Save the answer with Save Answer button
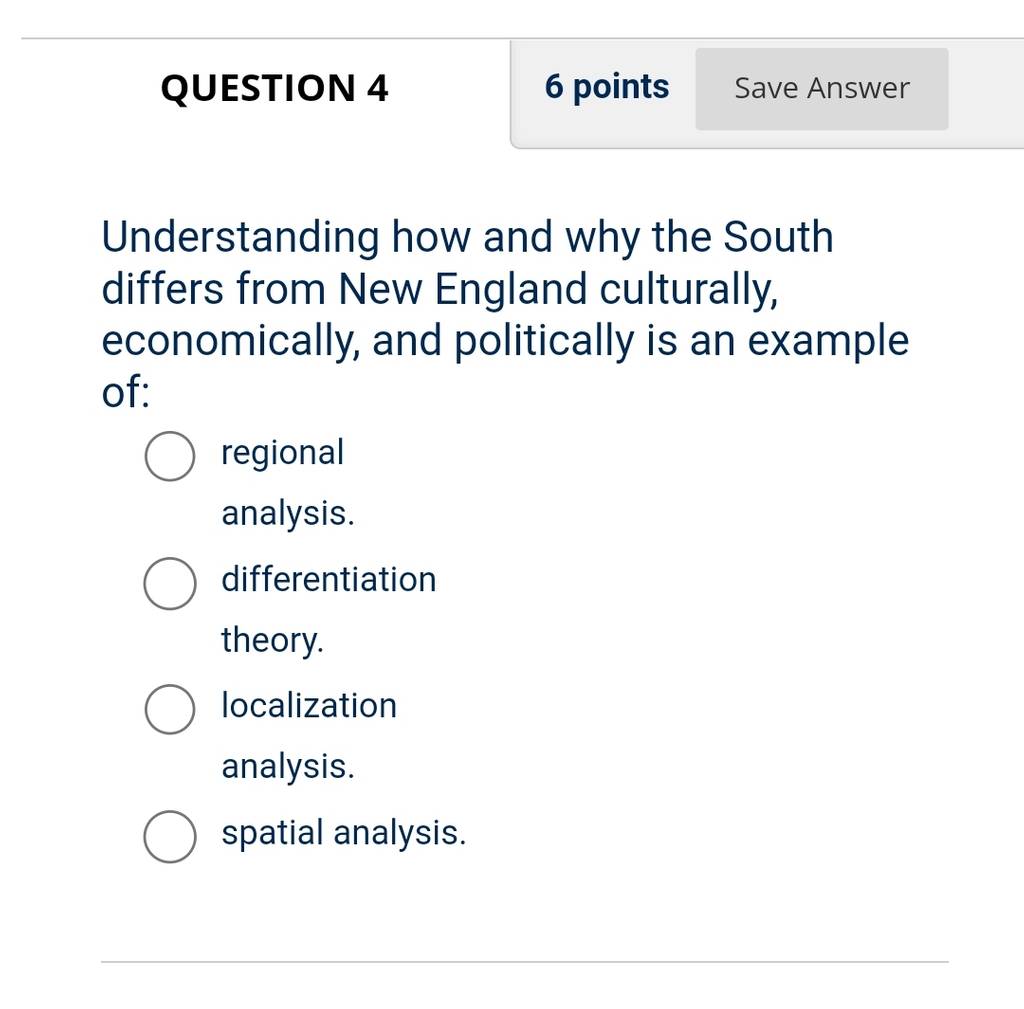1024x1009 pixels. tap(822, 89)
